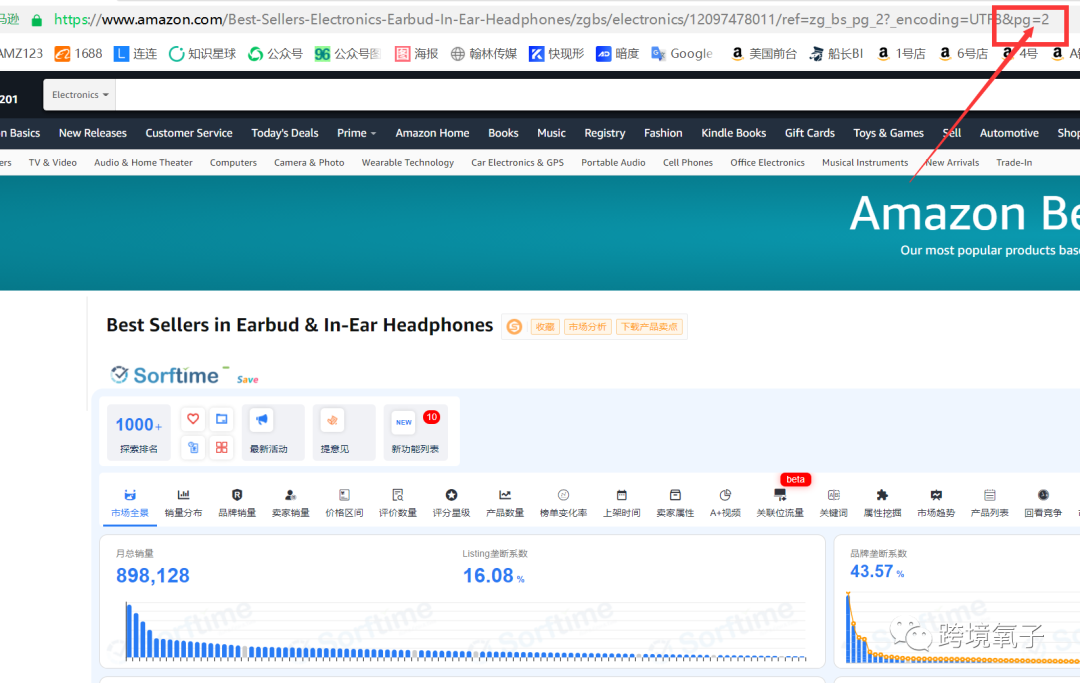Click the red four-squares grid icon
1080x683 pixels.
tap(221, 448)
